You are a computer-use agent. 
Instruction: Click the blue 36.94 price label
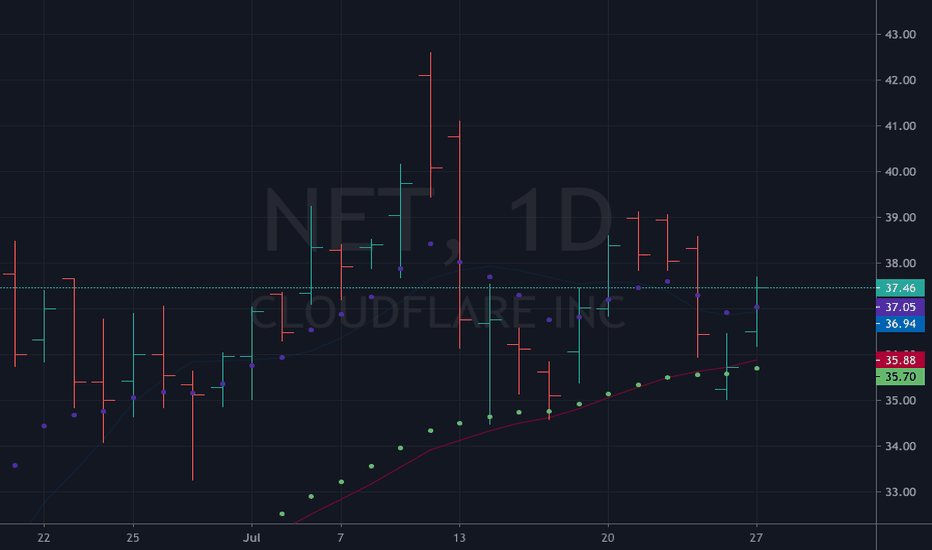click(900, 324)
